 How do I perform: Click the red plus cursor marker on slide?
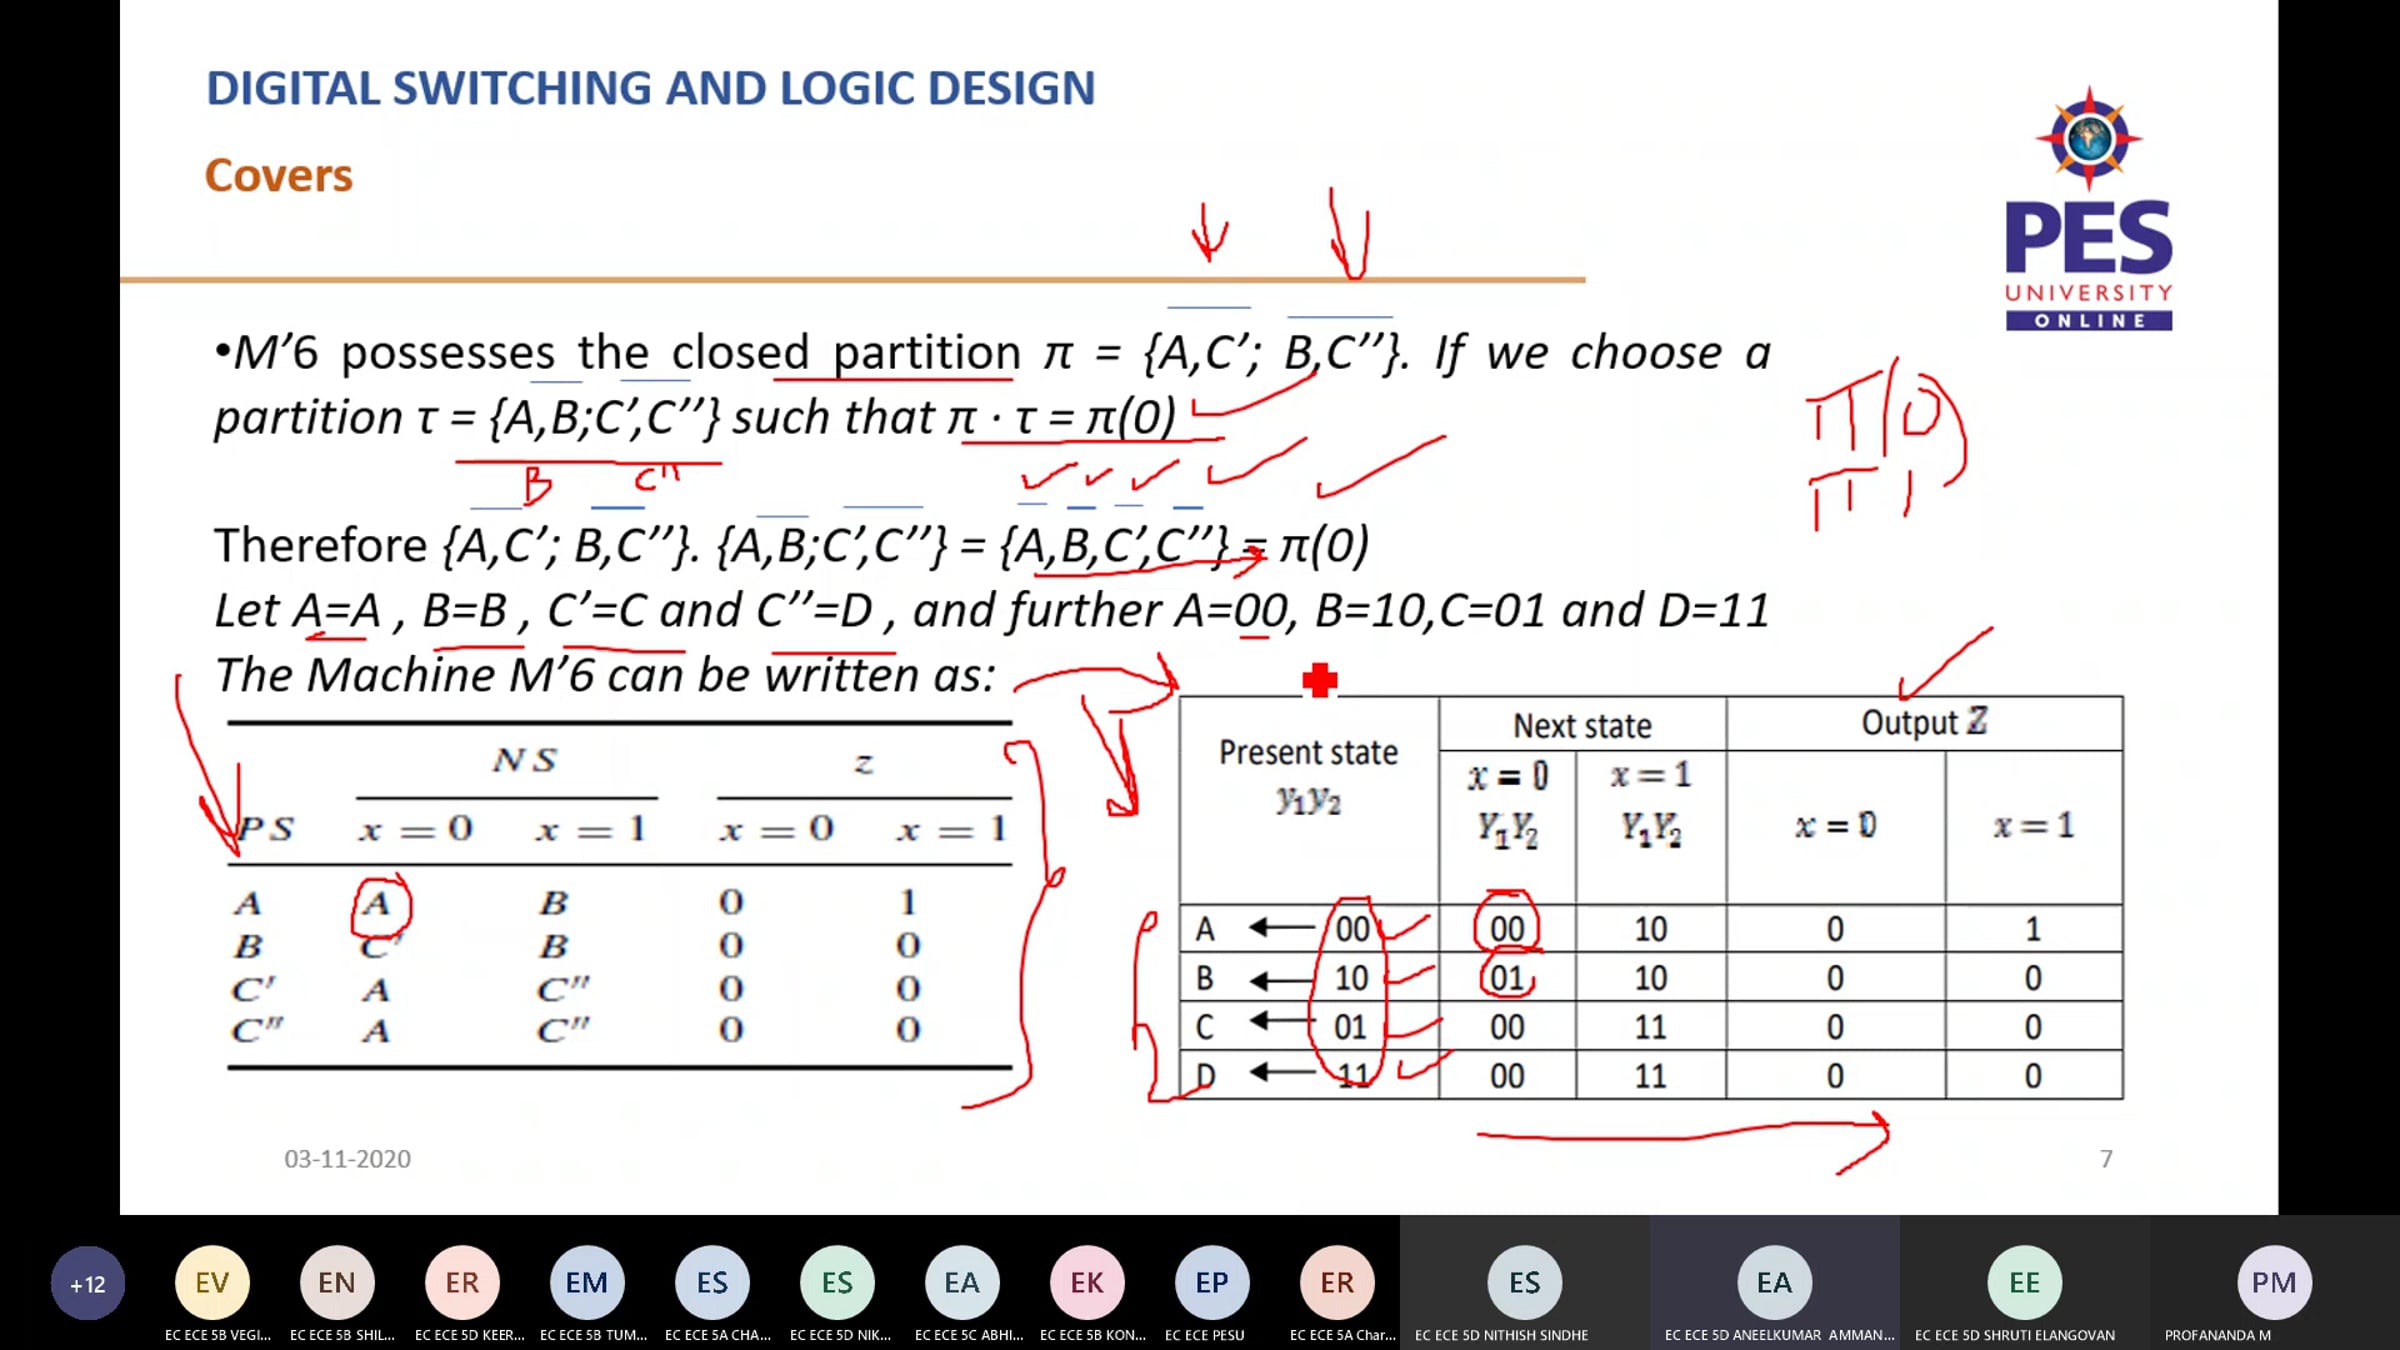pyautogui.click(x=1320, y=681)
